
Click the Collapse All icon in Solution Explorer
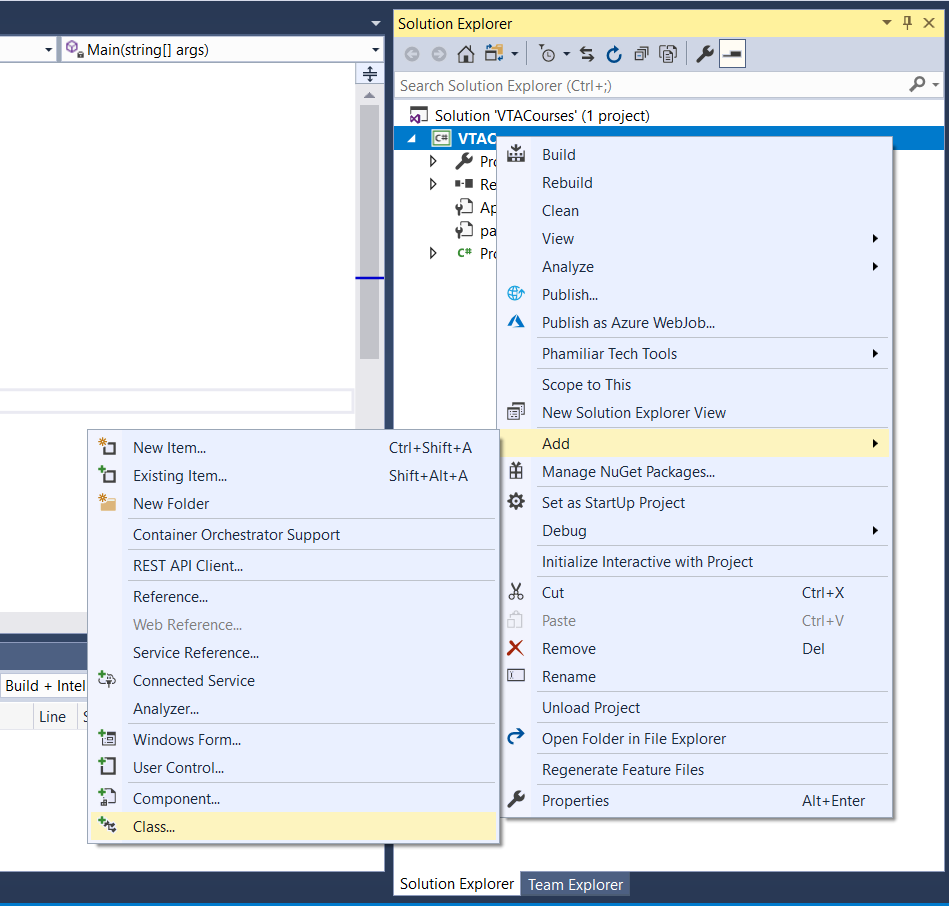[641, 54]
